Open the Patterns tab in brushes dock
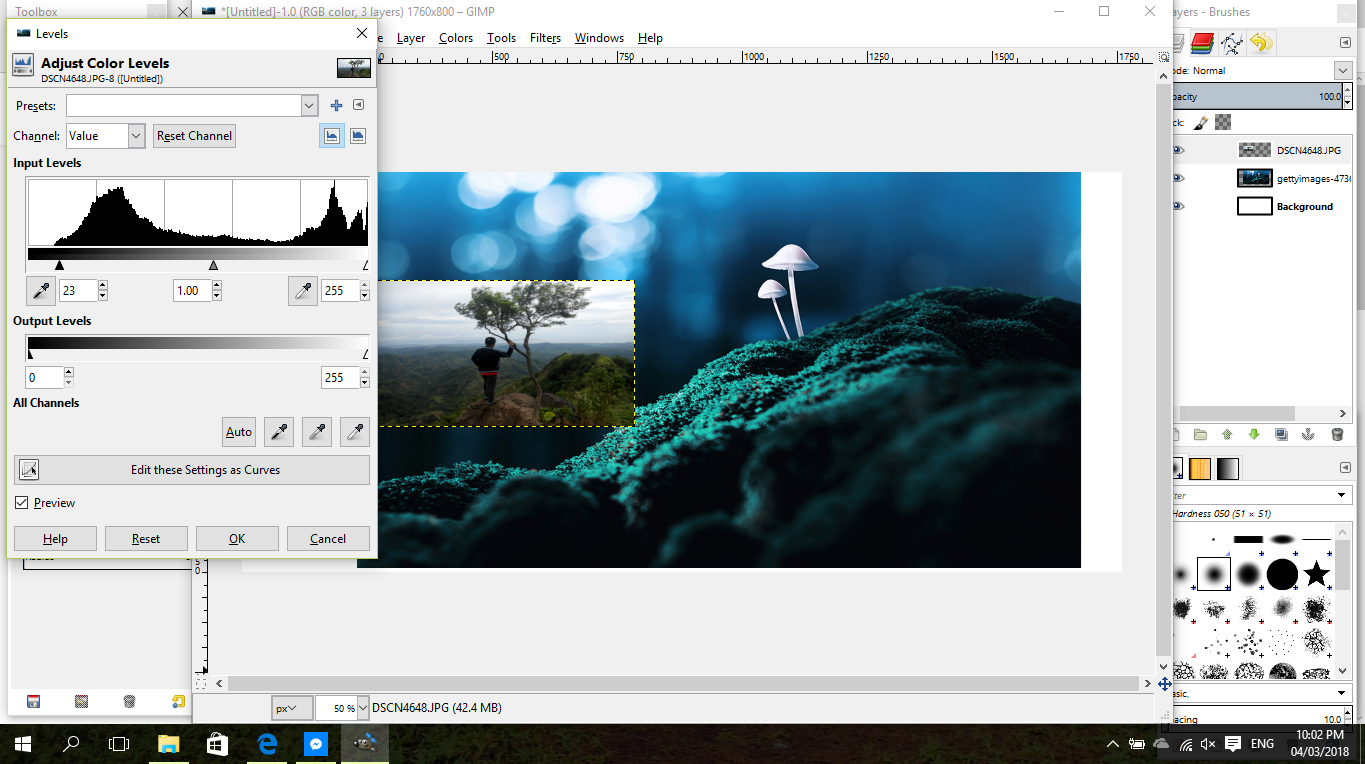The height and width of the screenshot is (764, 1365). tap(1200, 468)
